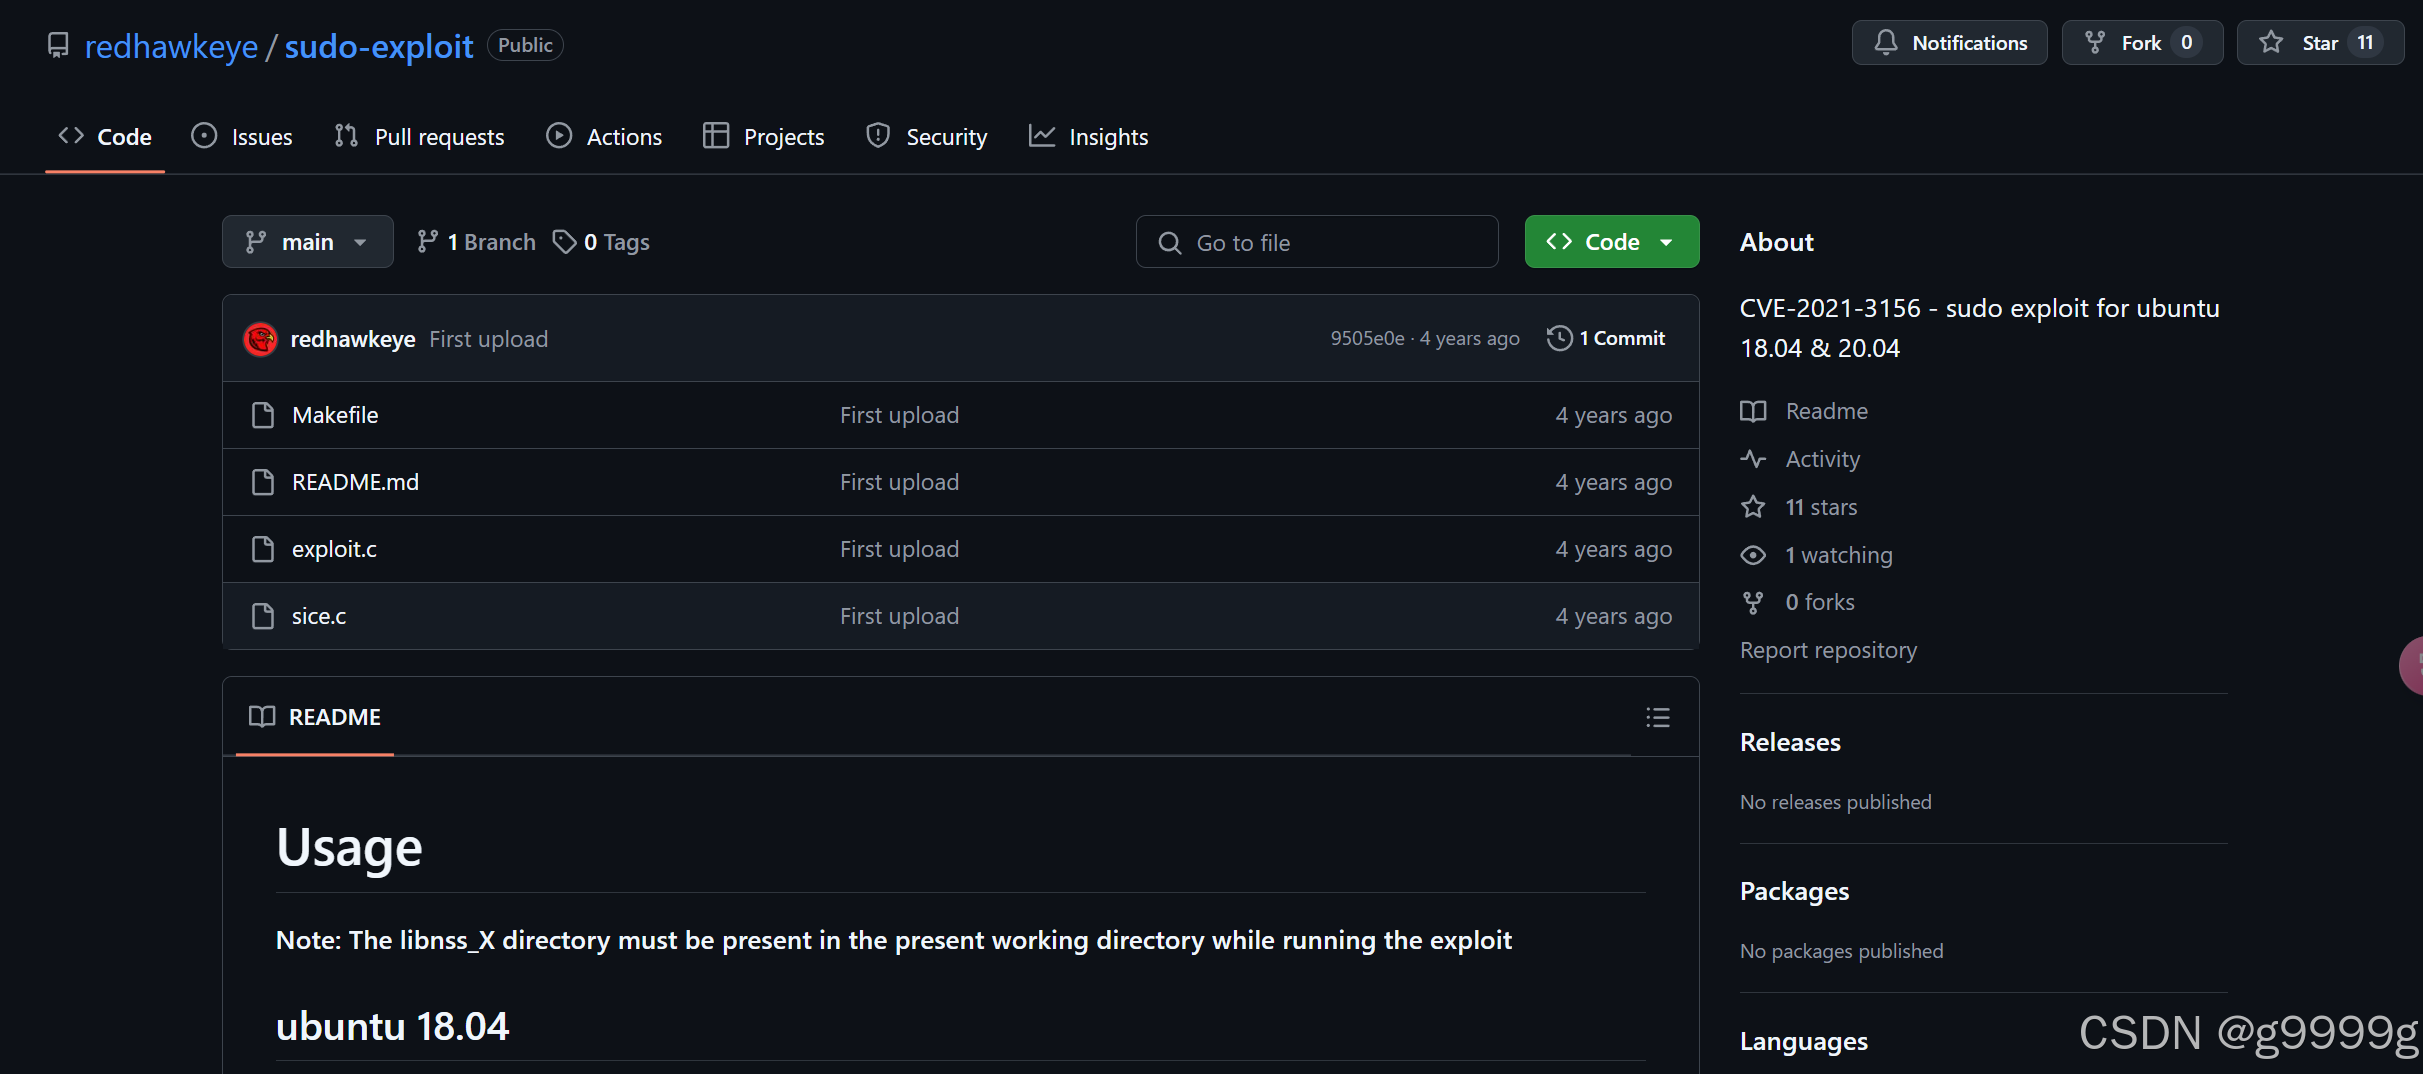Click the 'No packages published' text
The image size is (2423, 1074).
tap(1841, 951)
